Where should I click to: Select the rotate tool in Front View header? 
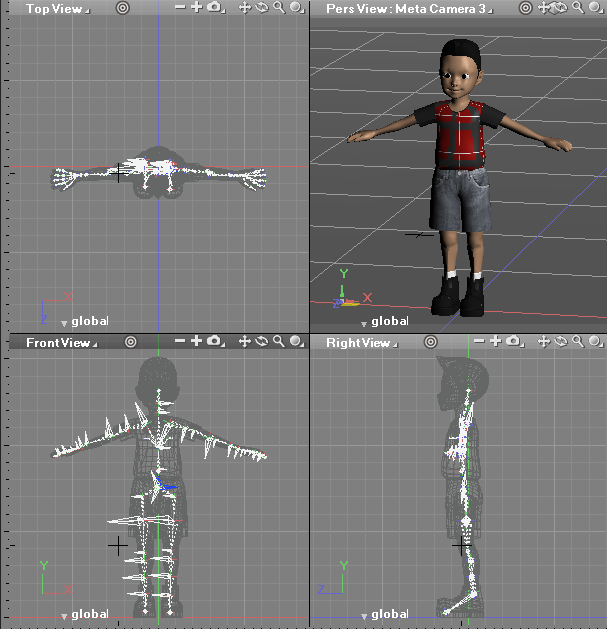click(x=262, y=343)
